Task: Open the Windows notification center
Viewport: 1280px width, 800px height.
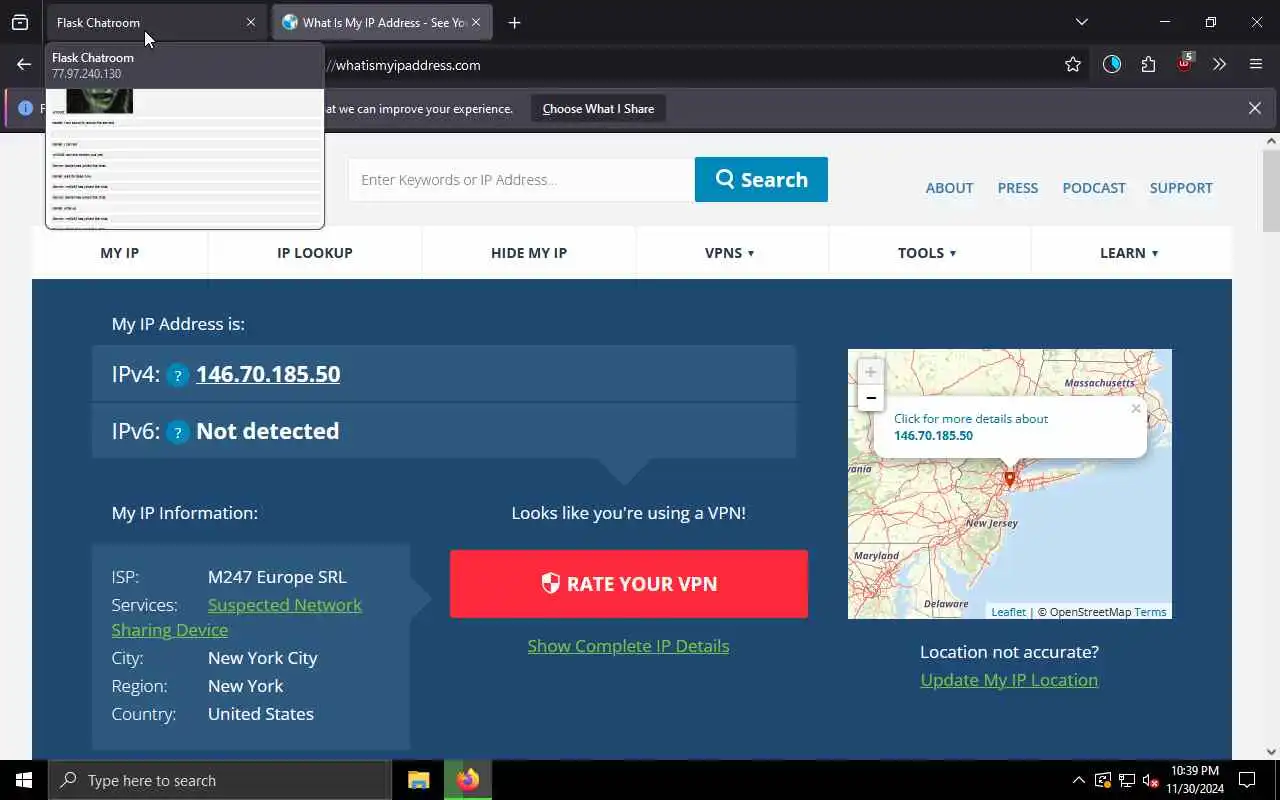Action: click(x=1247, y=780)
